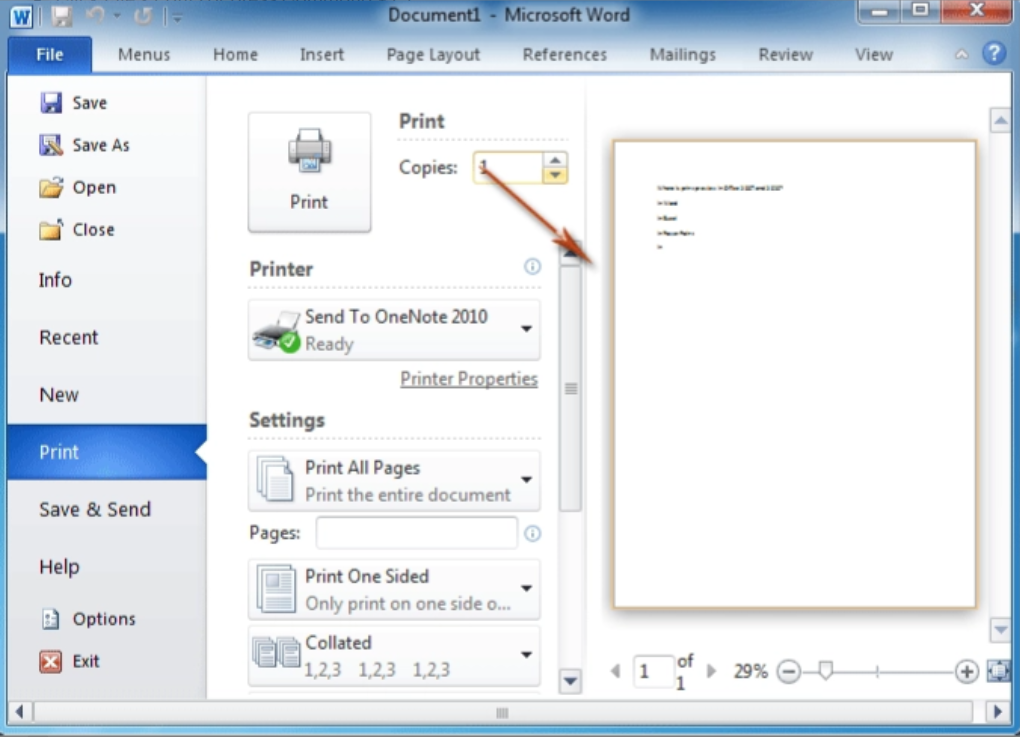
Task: Click the Undo icon
Action: pyautogui.click(x=97, y=15)
